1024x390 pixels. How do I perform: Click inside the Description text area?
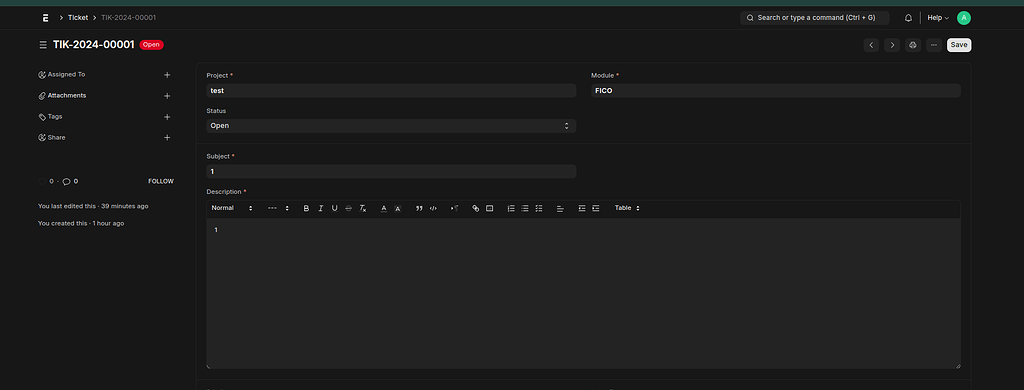[x=583, y=294]
